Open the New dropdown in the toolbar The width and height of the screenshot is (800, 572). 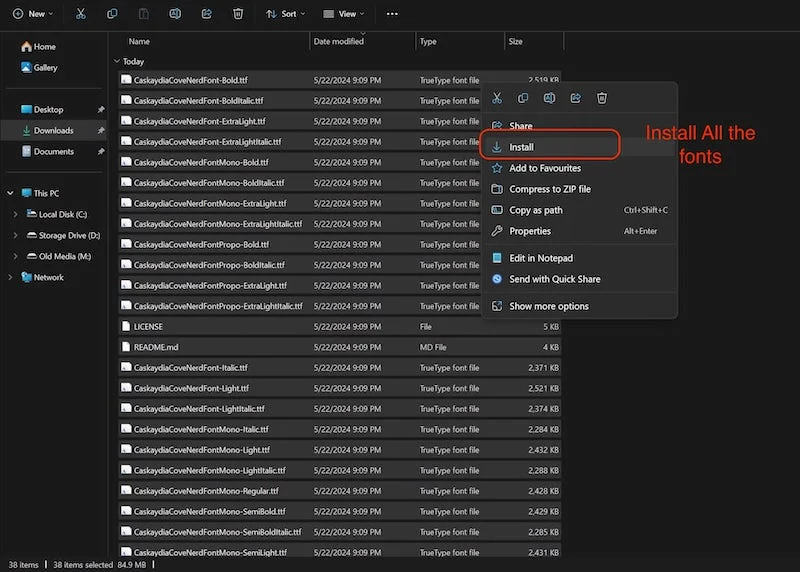33,14
